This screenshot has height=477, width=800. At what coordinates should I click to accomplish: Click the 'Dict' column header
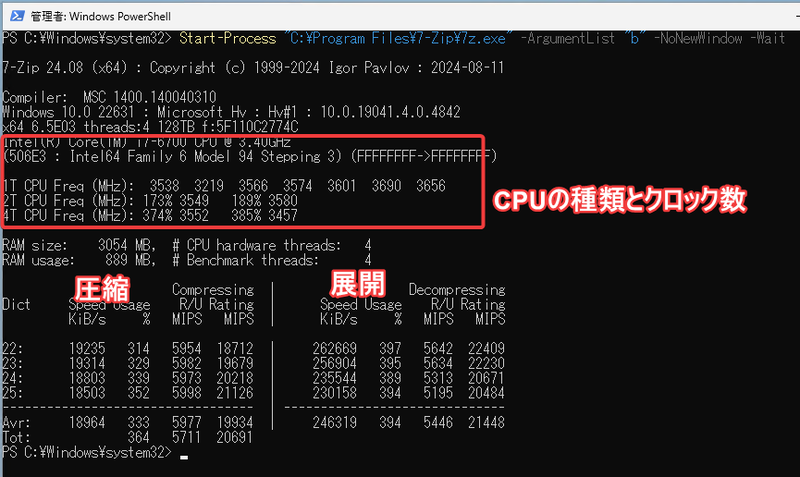point(16,305)
